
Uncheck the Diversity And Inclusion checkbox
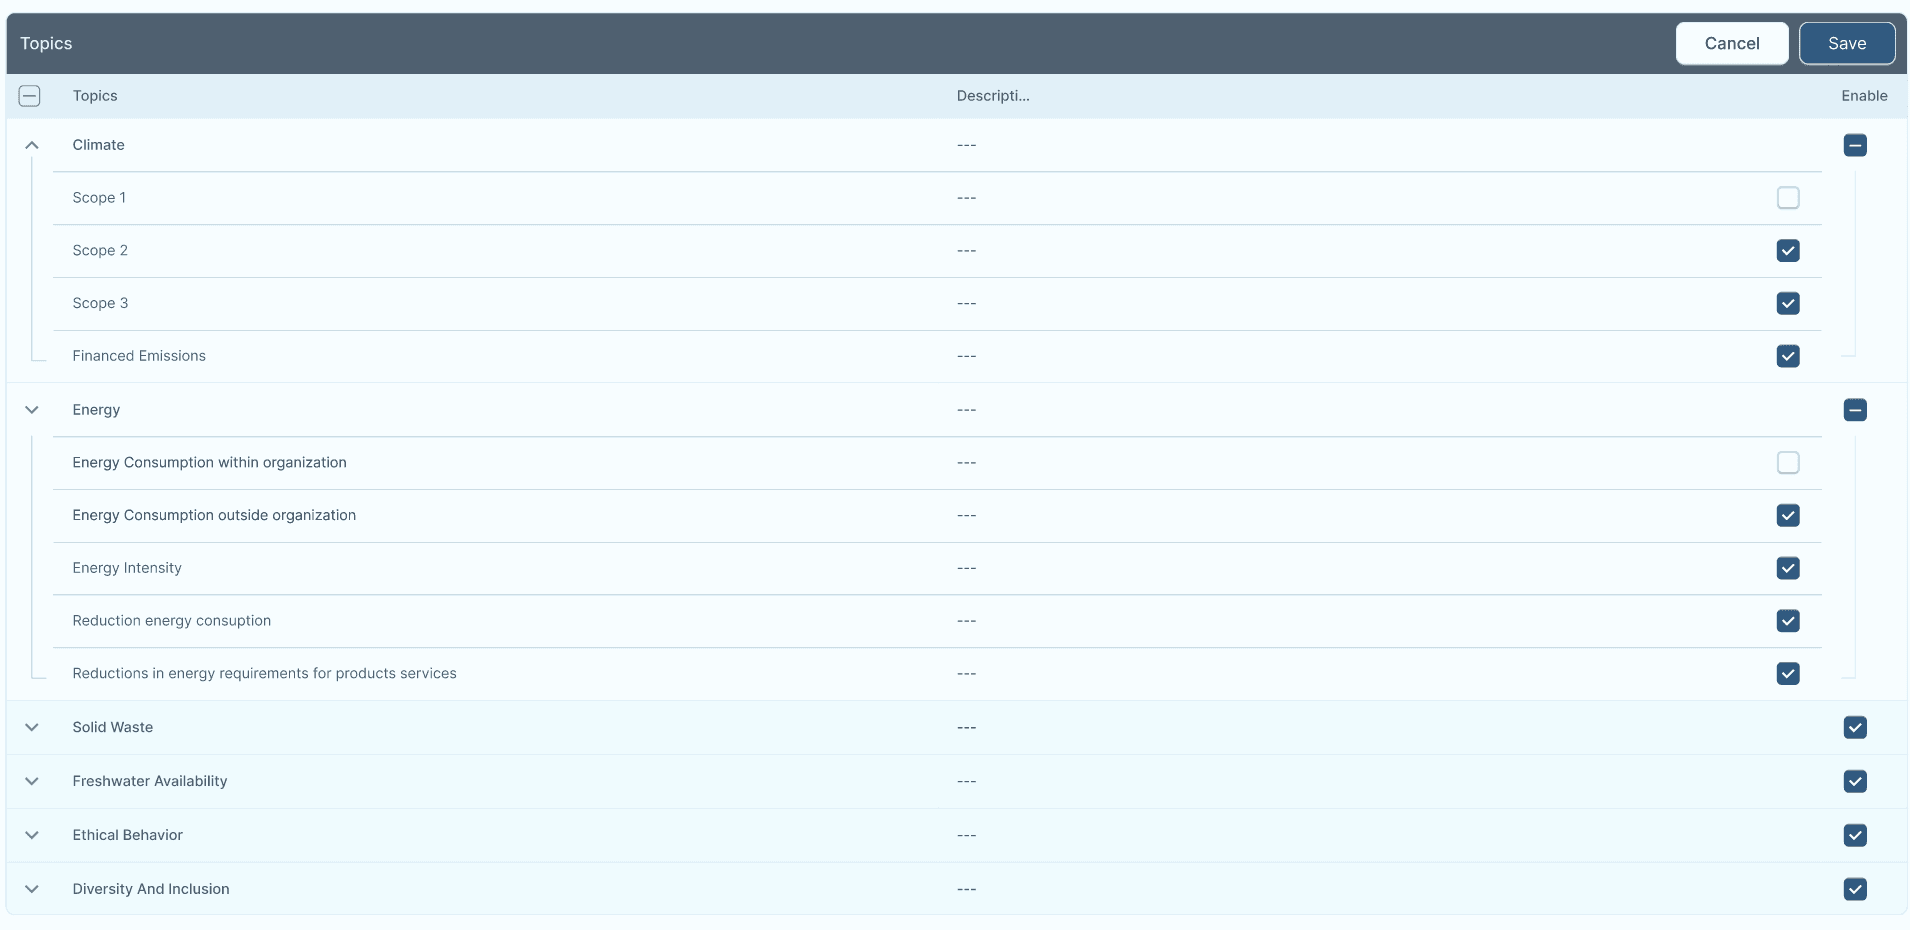point(1855,889)
